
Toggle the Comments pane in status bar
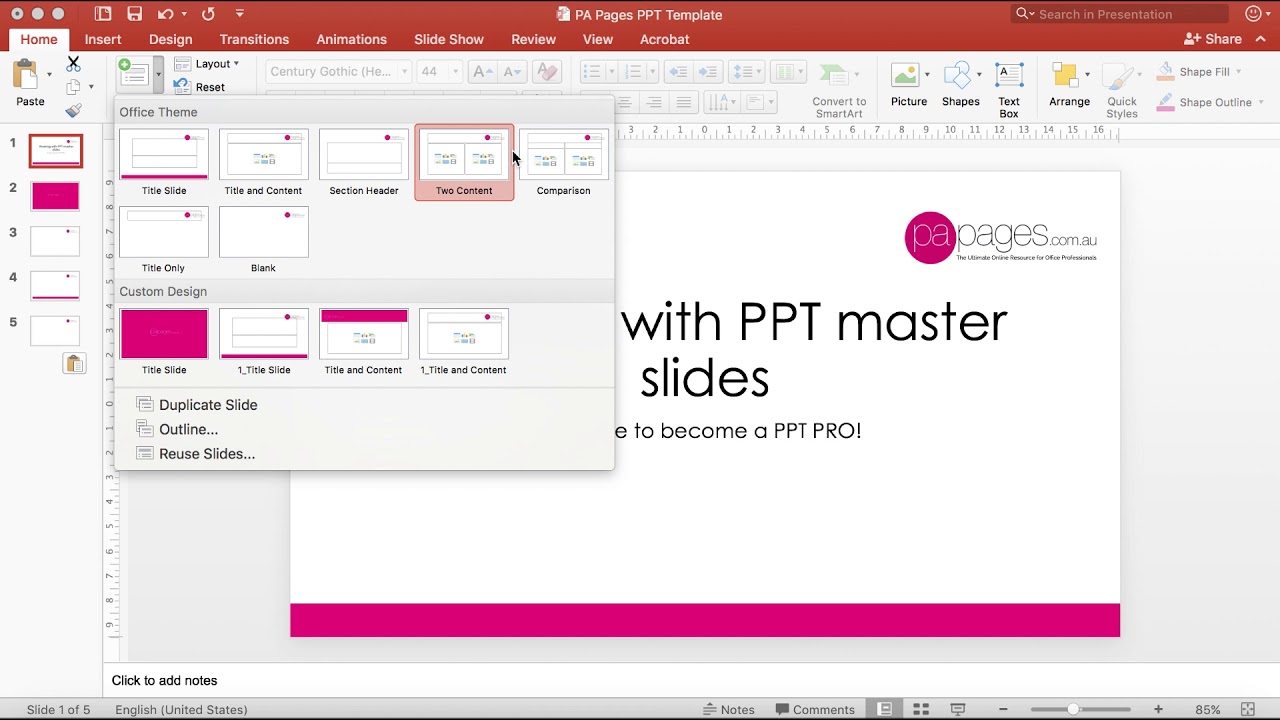click(x=815, y=709)
